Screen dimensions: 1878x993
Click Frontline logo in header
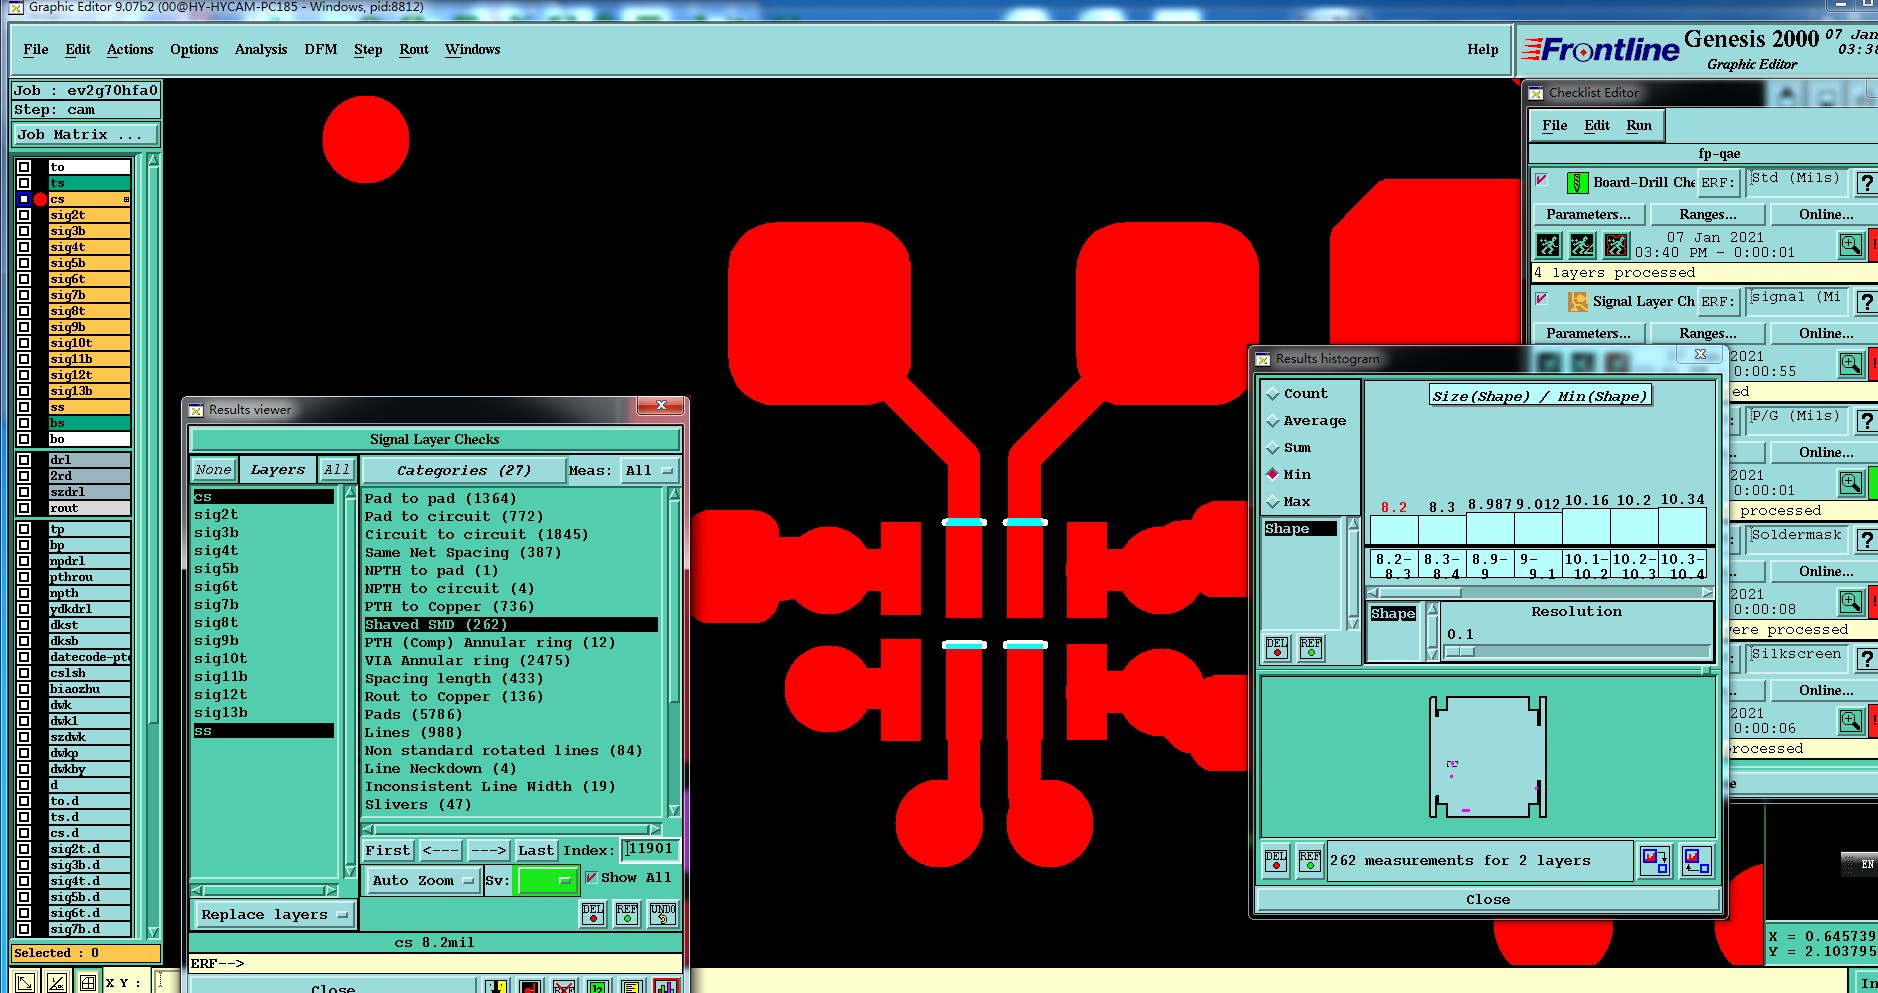1600,49
